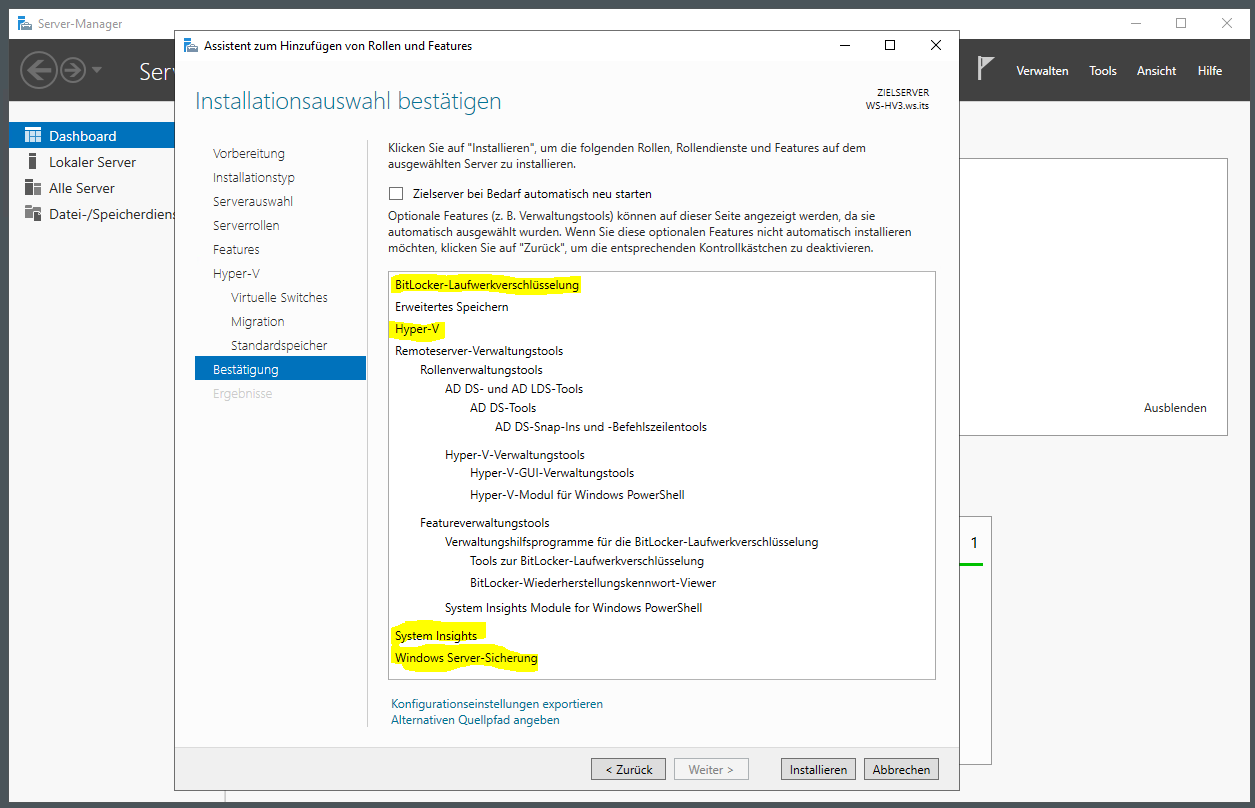1255x808 pixels.
Task: Click Windows Server-Sicherung list entry
Action: 466,658
